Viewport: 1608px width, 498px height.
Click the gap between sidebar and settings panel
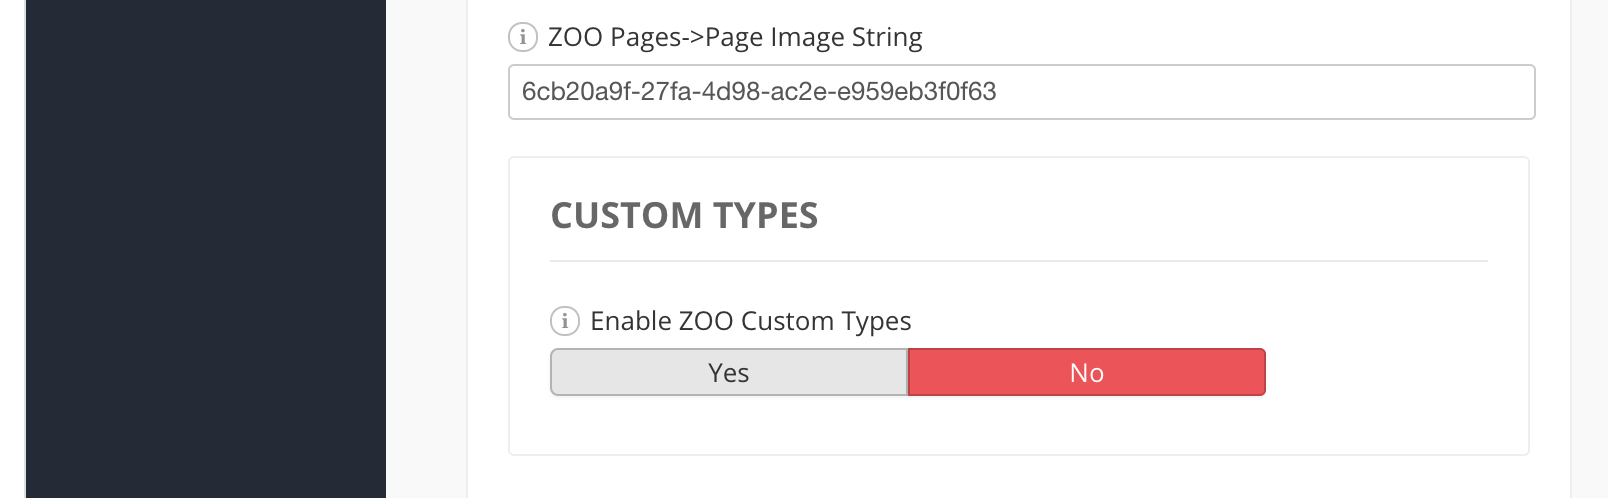pos(426,250)
